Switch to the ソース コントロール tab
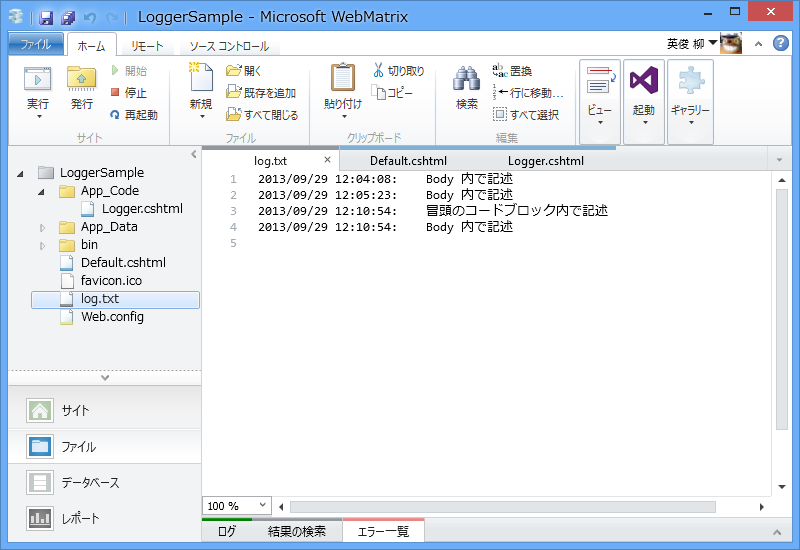The height and width of the screenshot is (550, 800). point(229,46)
